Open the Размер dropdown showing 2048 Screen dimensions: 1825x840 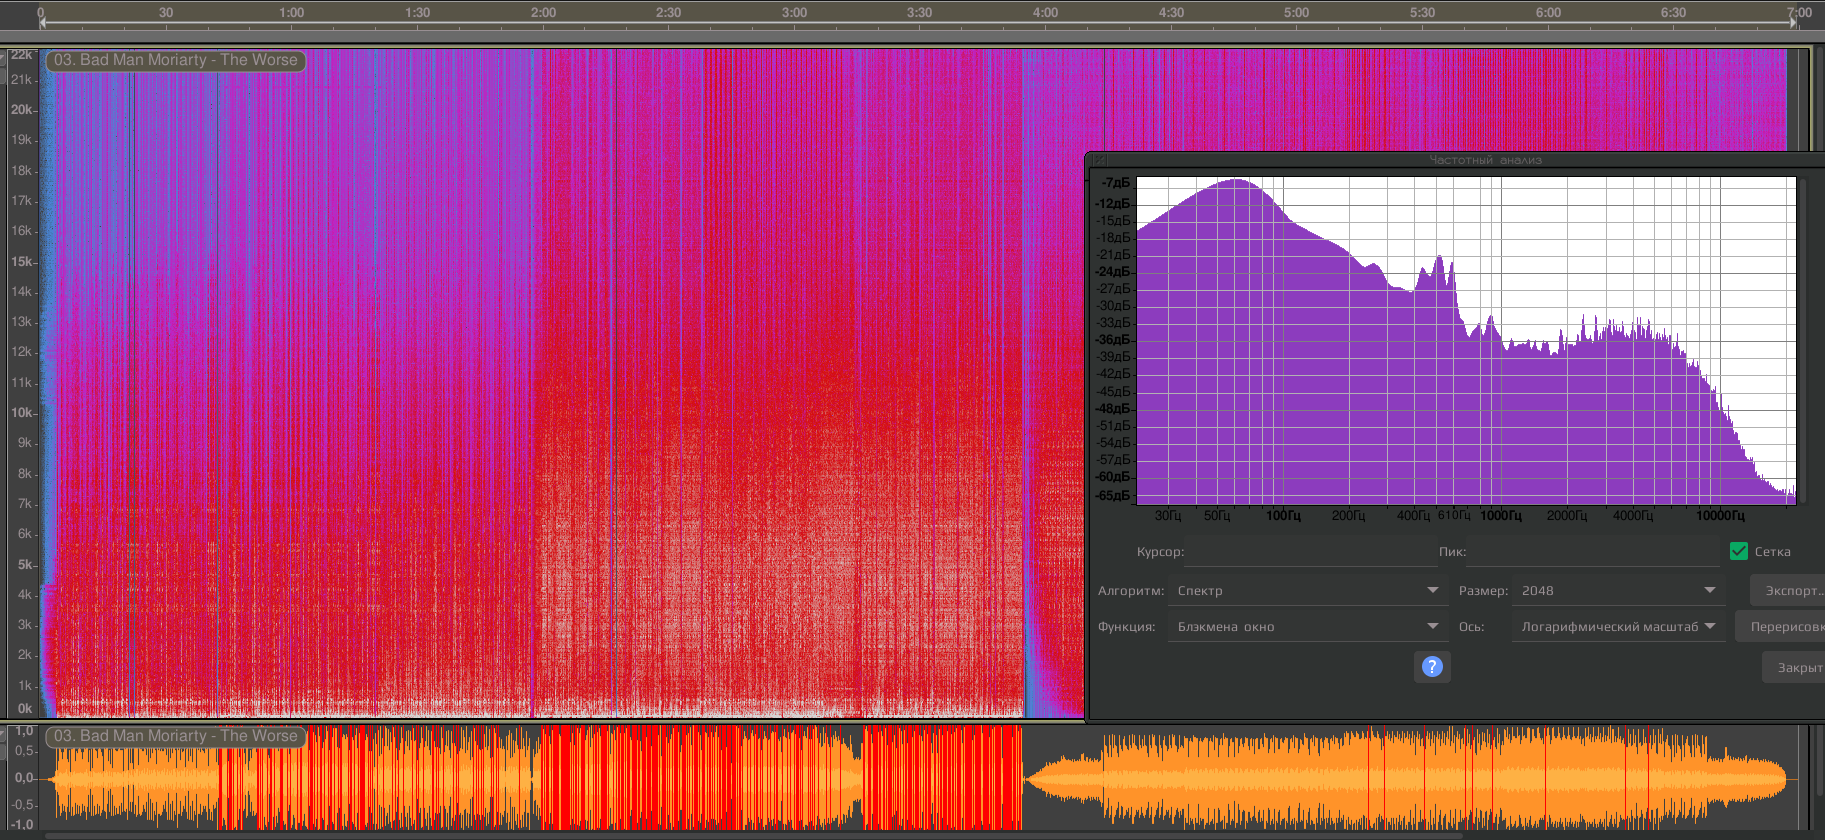click(x=1618, y=591)
